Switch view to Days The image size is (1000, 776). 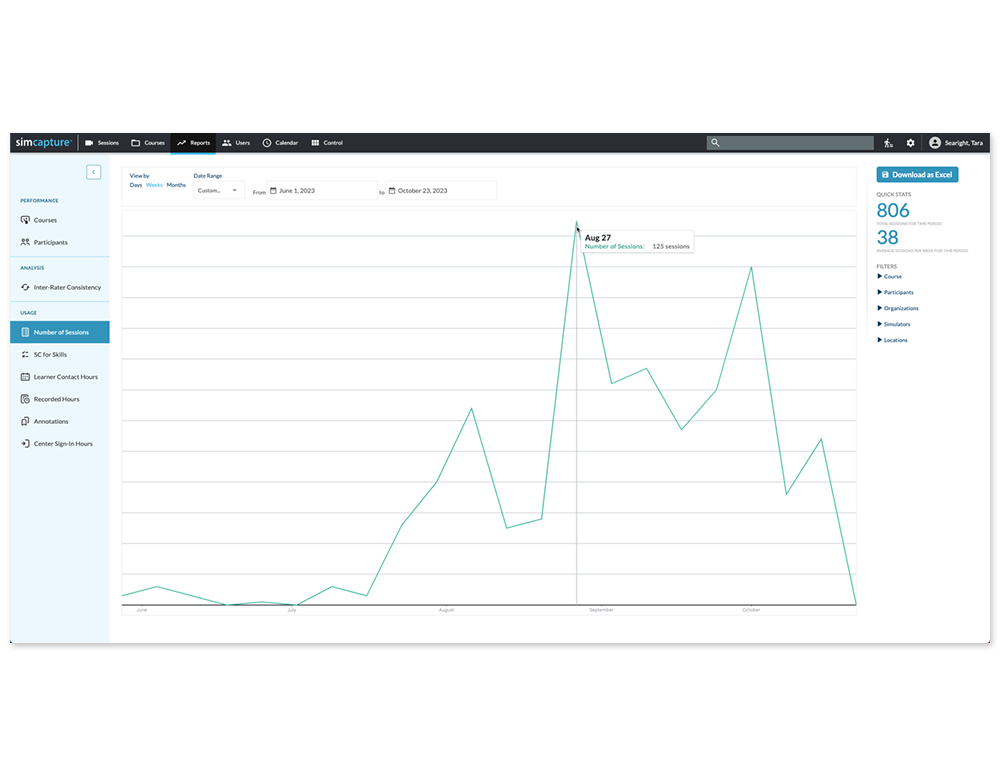click(x=136, y=185)
